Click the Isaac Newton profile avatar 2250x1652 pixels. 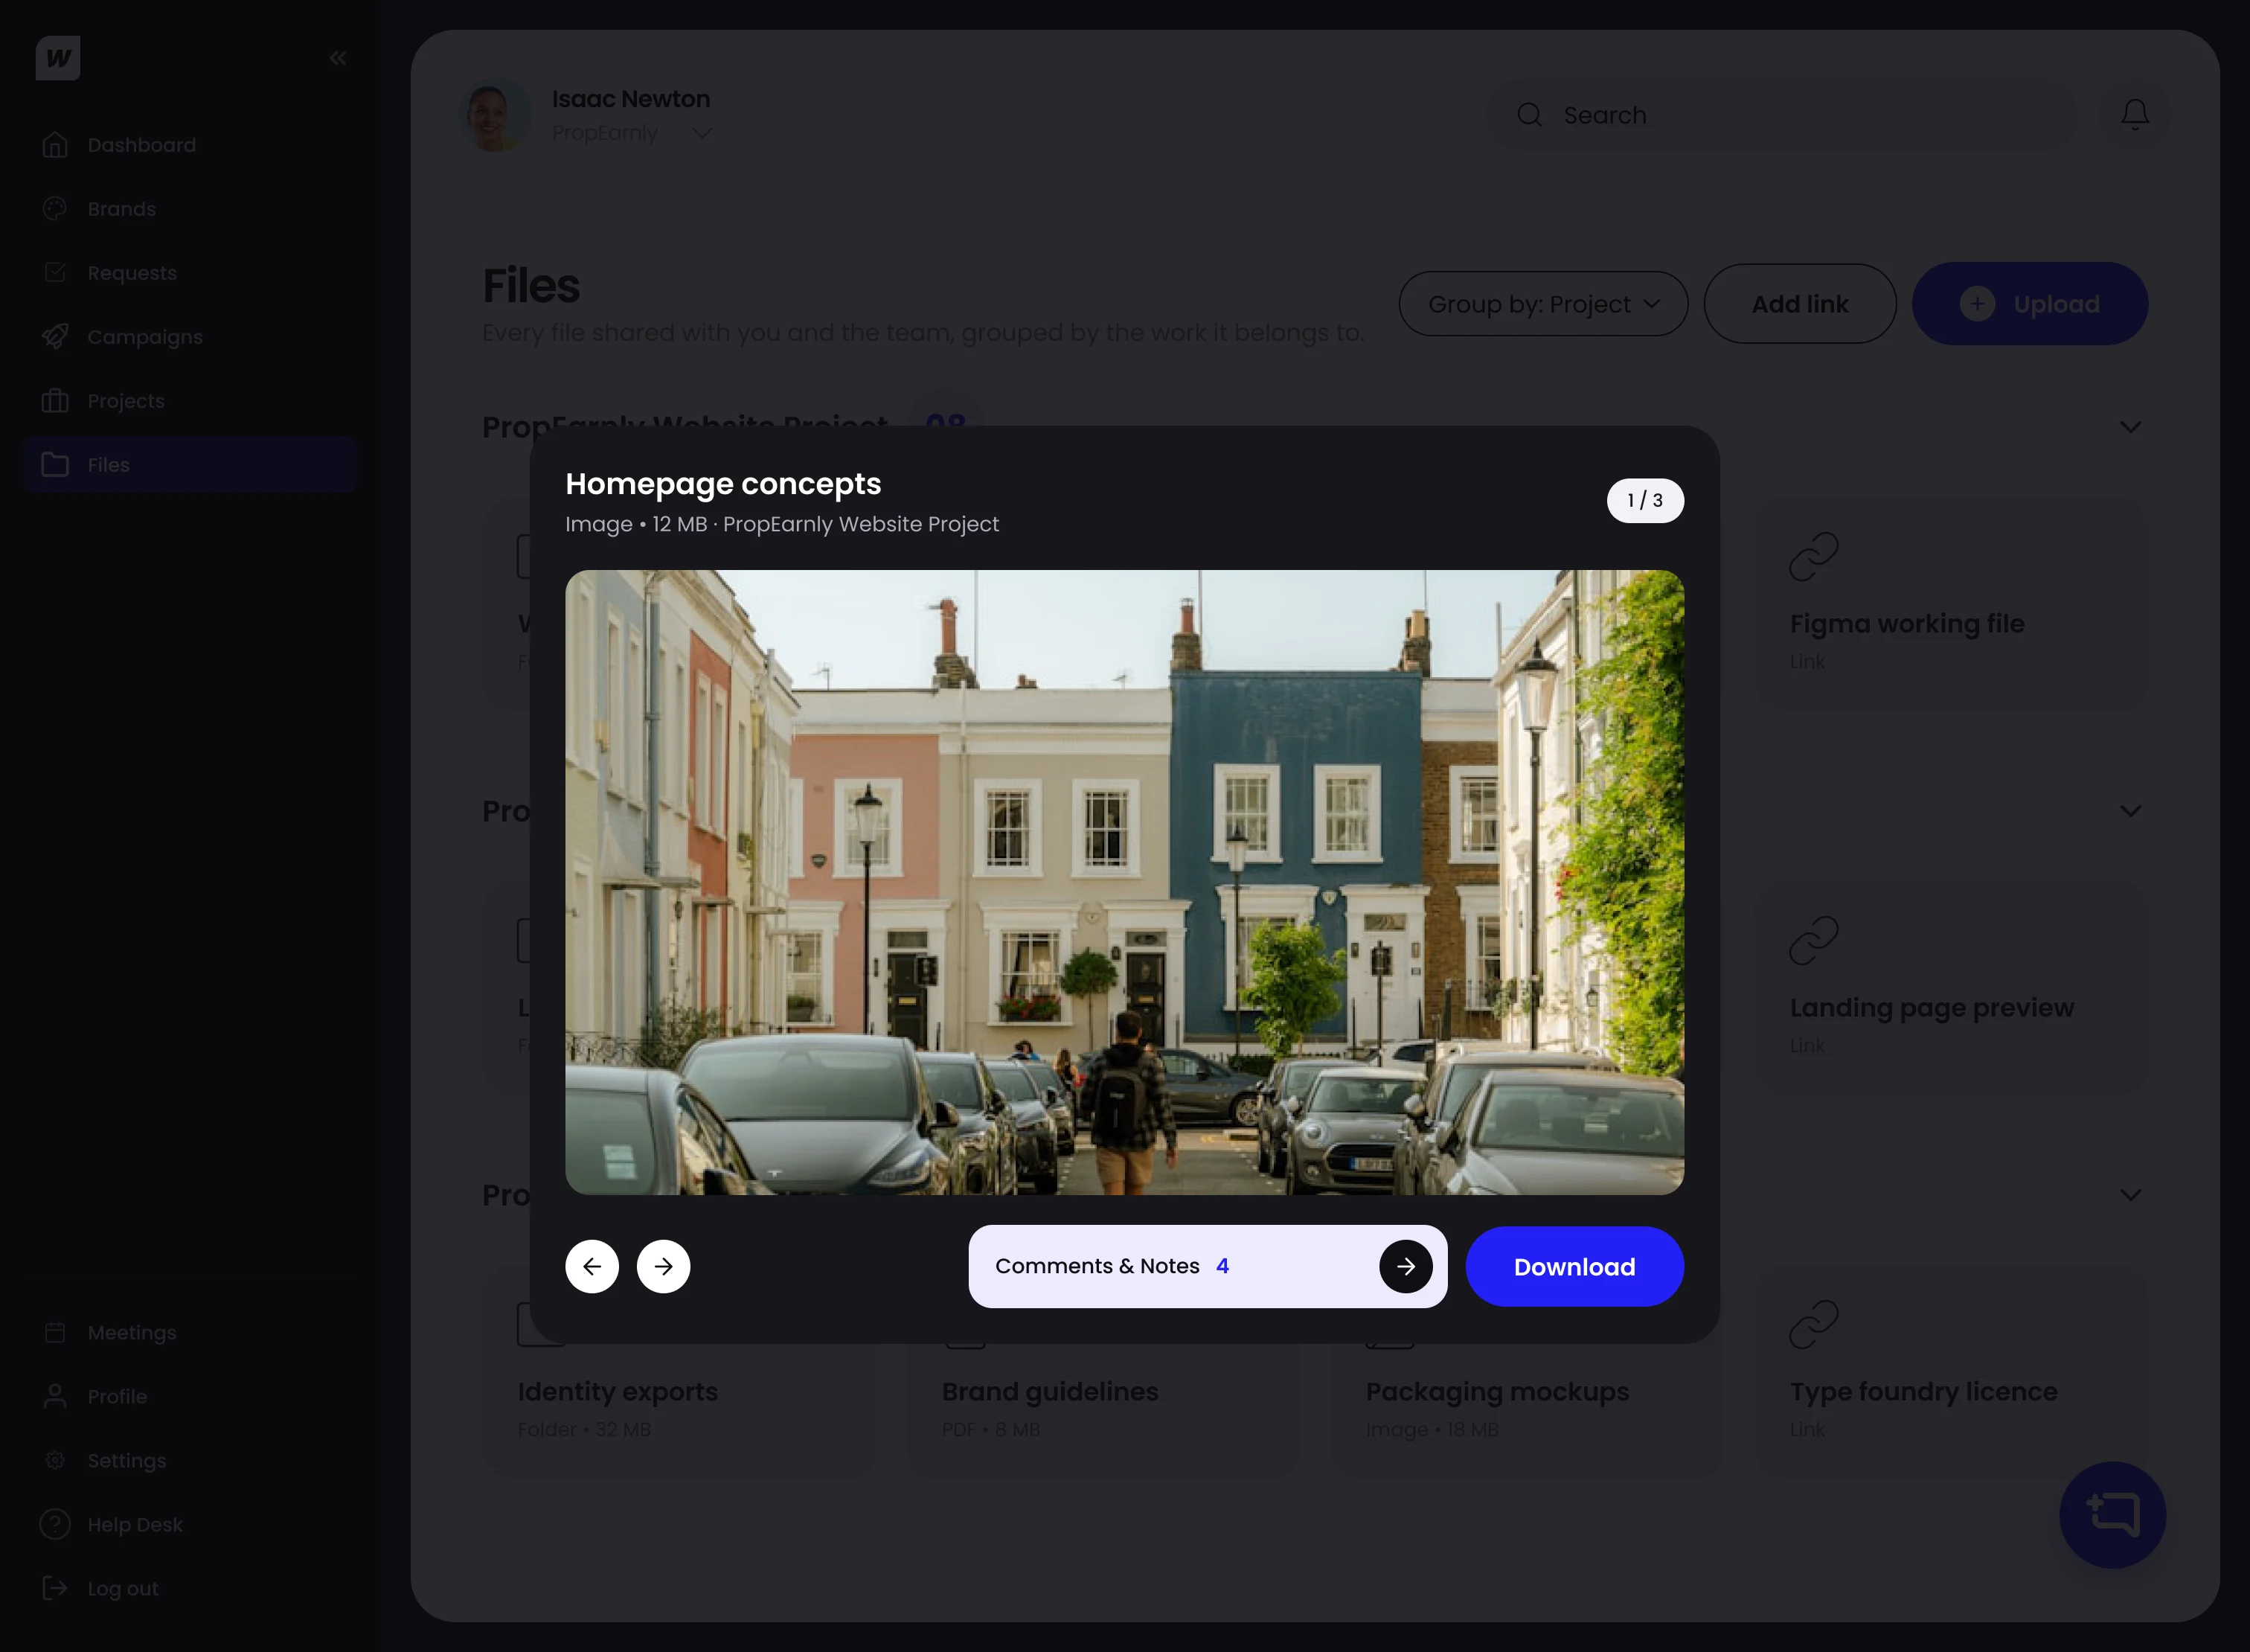[x=495, y=115]
